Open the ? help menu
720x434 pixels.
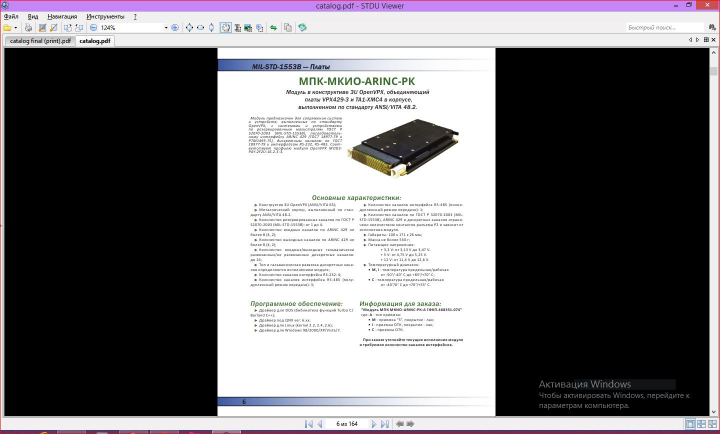135,17
